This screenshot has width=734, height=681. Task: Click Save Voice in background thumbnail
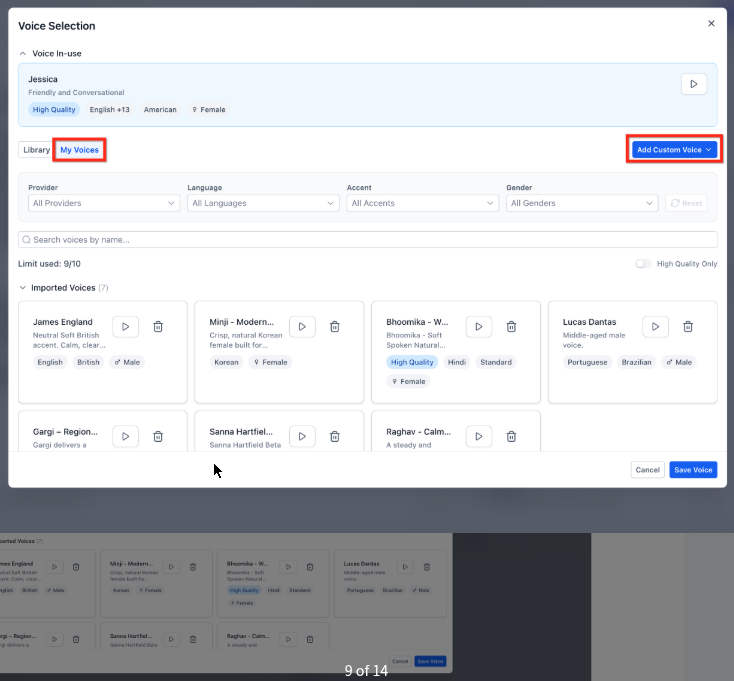430,661
